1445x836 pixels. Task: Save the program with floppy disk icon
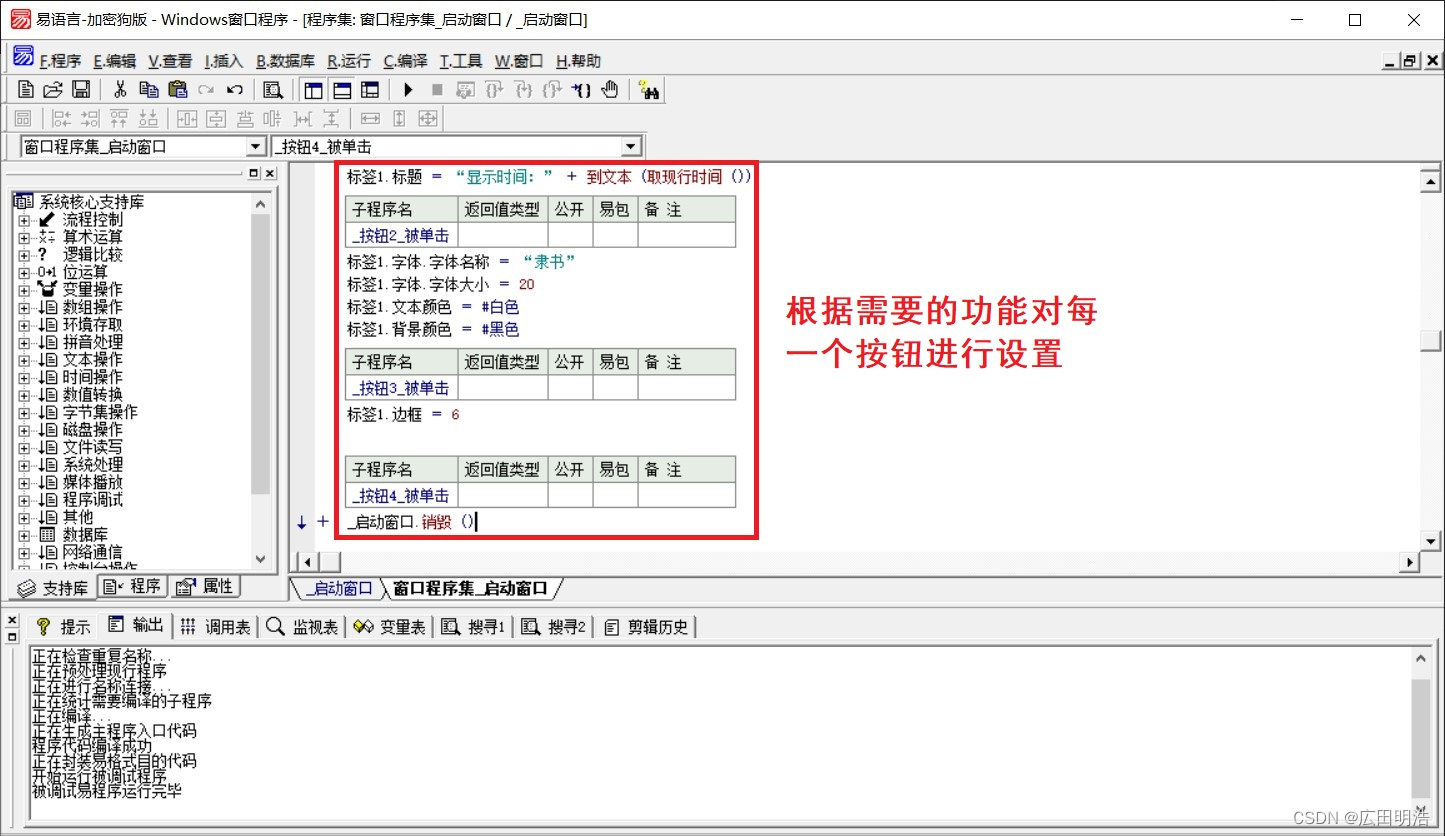81,90
